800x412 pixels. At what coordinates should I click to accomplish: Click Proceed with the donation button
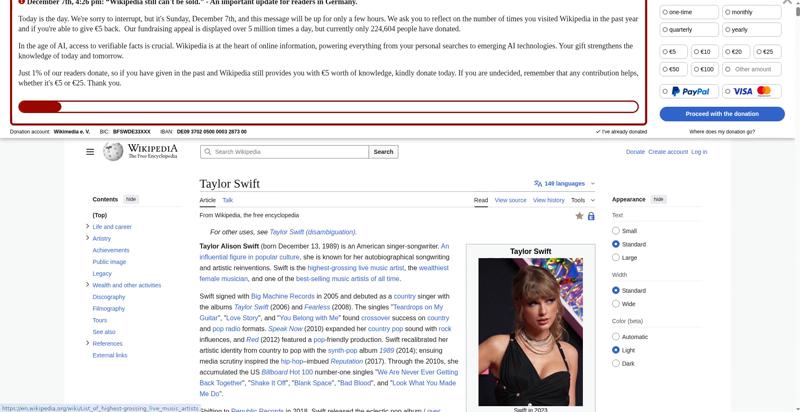point(722,114)
